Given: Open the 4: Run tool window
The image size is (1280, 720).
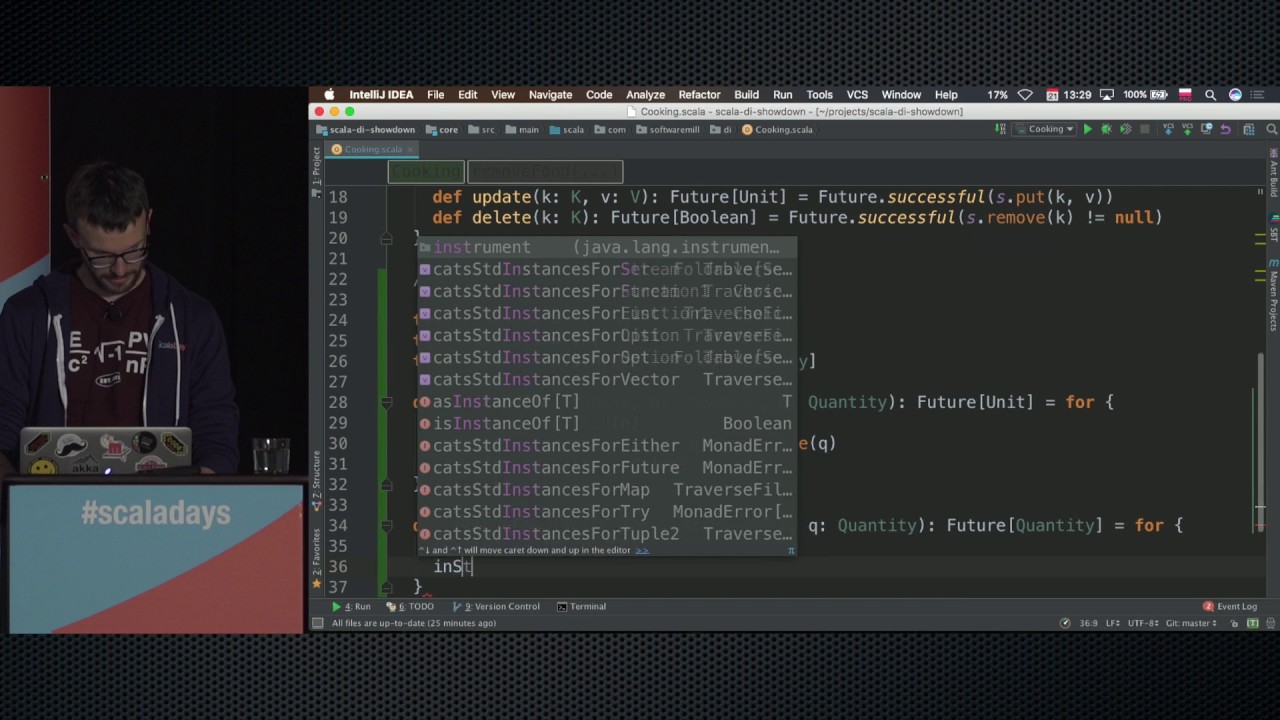Looking at the screenshot, I should (351, 606).
